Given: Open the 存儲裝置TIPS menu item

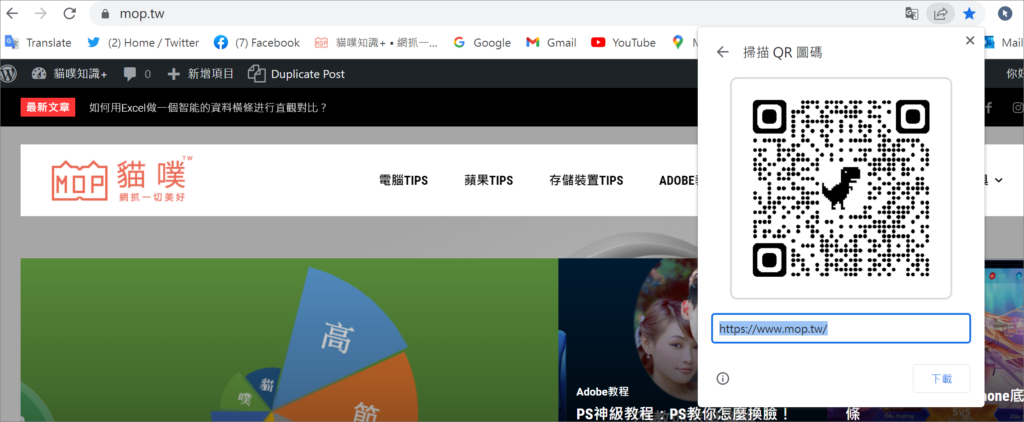Looking at the screenshot, I should [586, 180].
